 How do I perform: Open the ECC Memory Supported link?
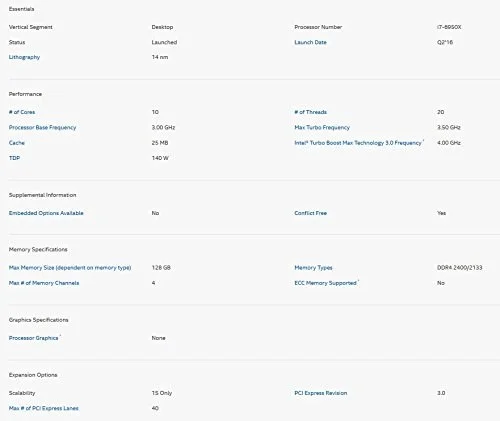(x=325, y=283)
